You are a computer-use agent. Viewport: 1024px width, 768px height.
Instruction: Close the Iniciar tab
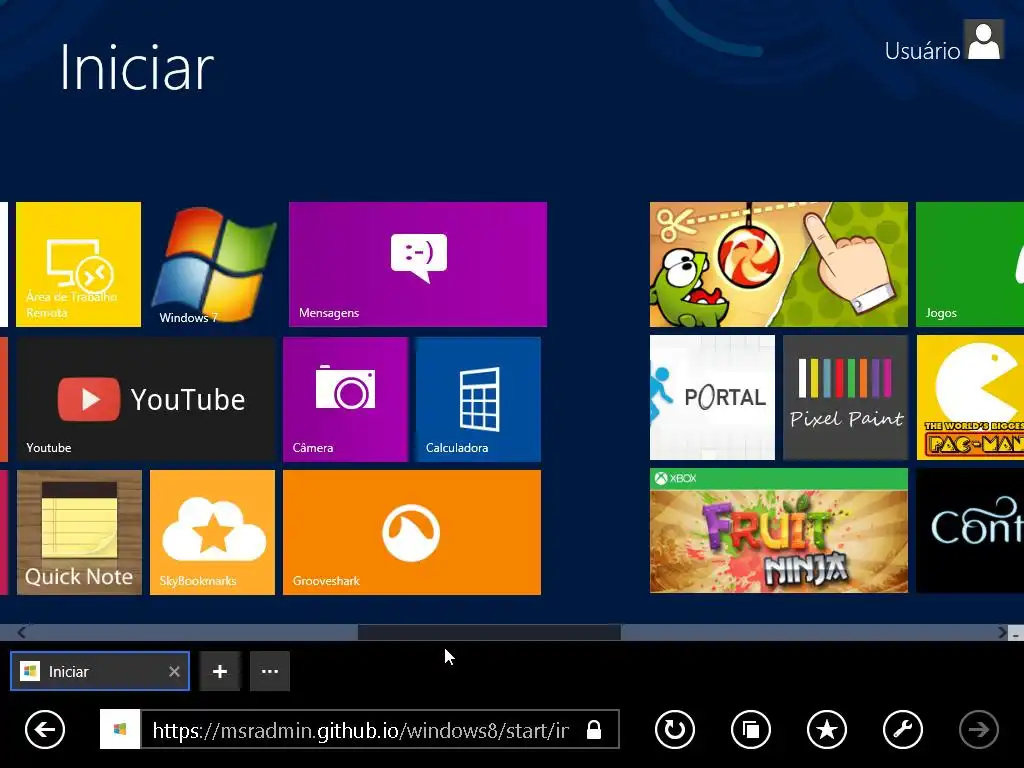pos(174,671)
